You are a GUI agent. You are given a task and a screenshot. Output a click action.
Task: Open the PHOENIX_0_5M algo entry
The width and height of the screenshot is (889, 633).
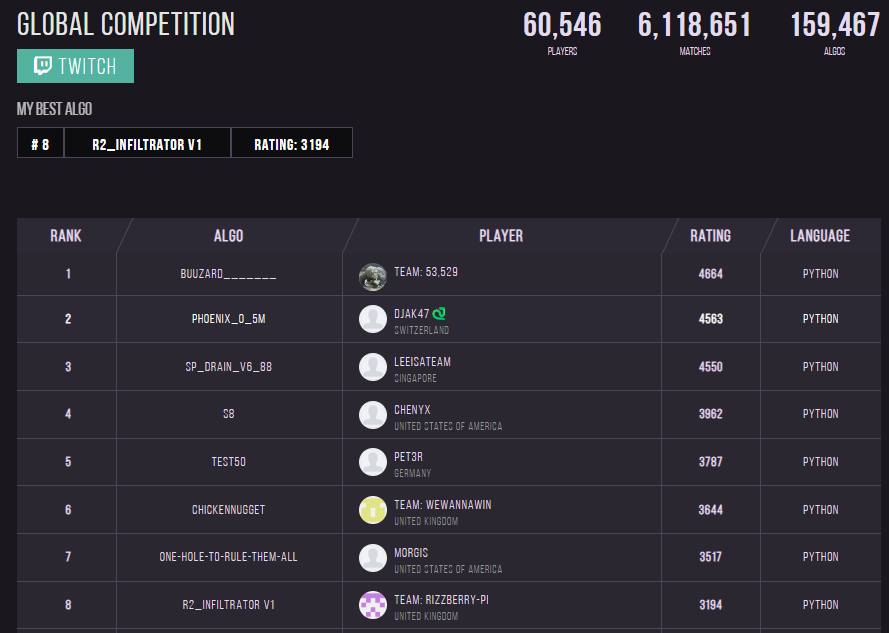tap(228, 319)
